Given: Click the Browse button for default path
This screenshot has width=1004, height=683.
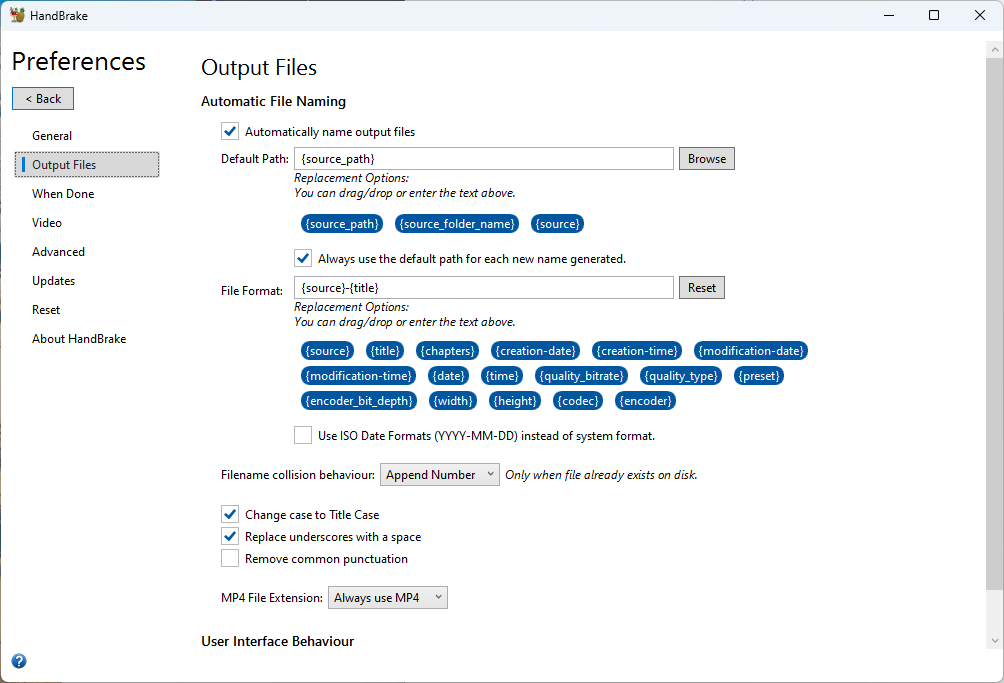Looking at the screenshot, I should coord(706,159).
